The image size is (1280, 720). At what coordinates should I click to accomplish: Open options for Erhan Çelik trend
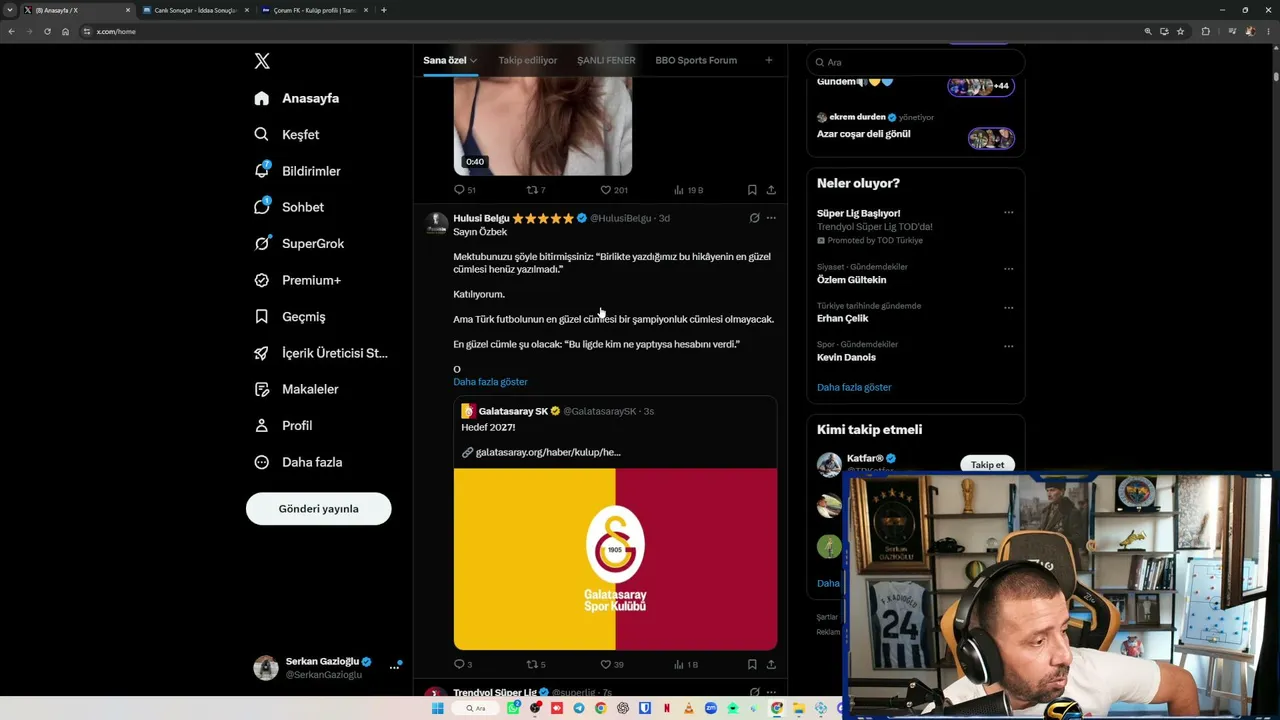tap(1008, 308)
